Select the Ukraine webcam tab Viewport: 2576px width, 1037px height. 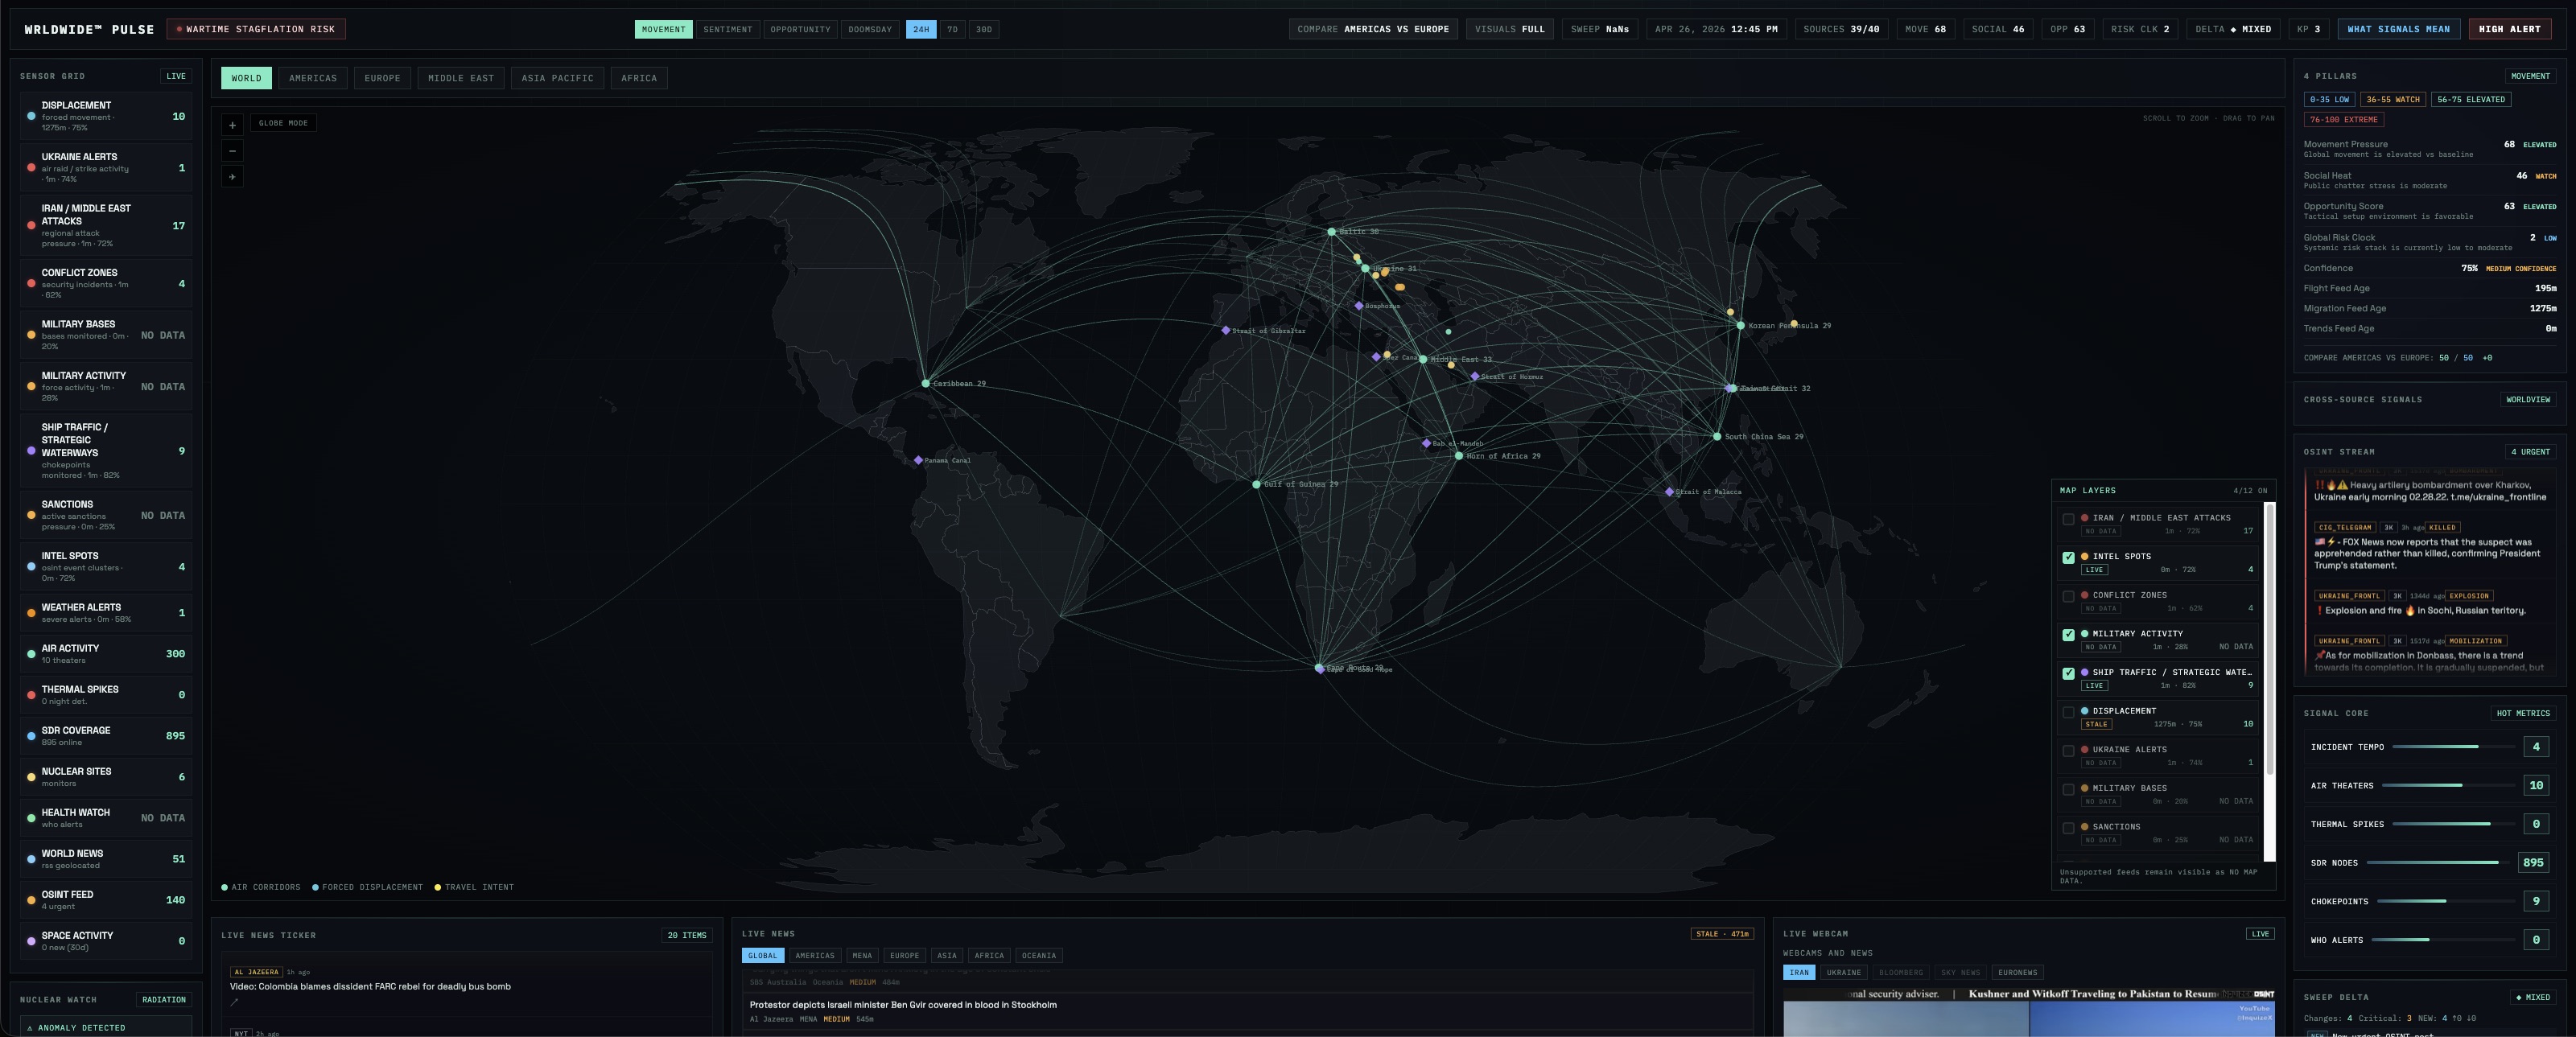[x=1843, y=972]
